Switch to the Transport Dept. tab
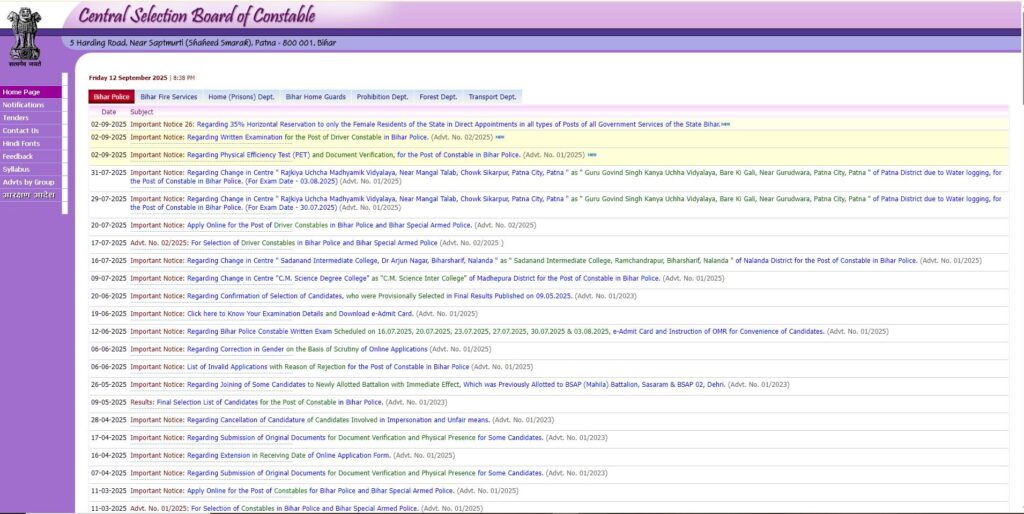 click(x=492, y=97)
